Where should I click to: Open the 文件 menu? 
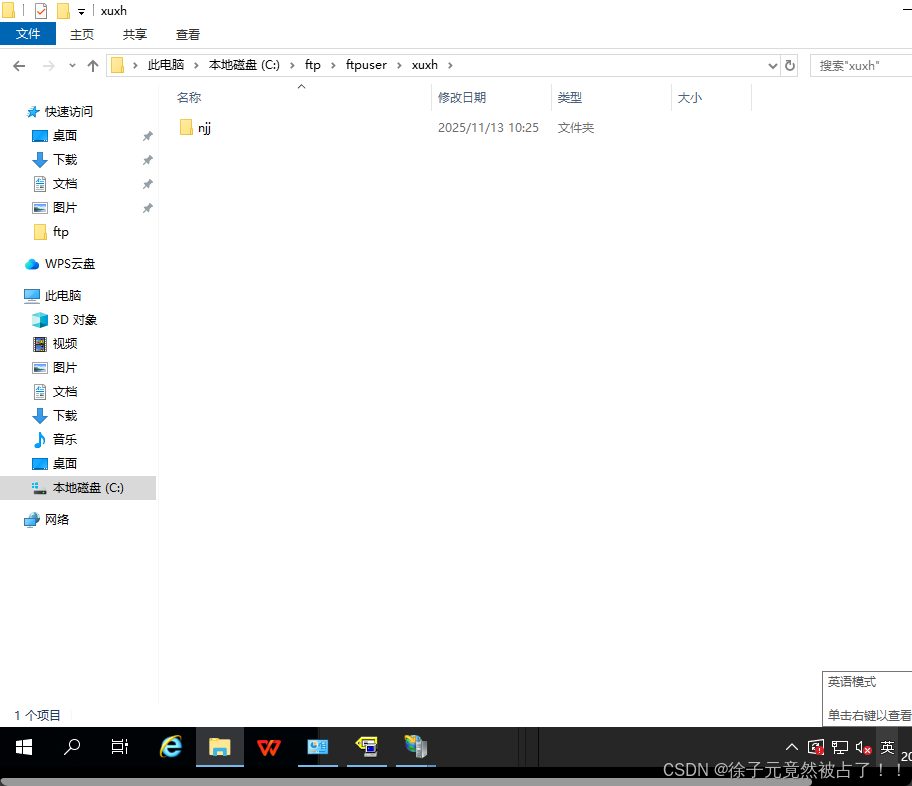(x=28, y=33)
